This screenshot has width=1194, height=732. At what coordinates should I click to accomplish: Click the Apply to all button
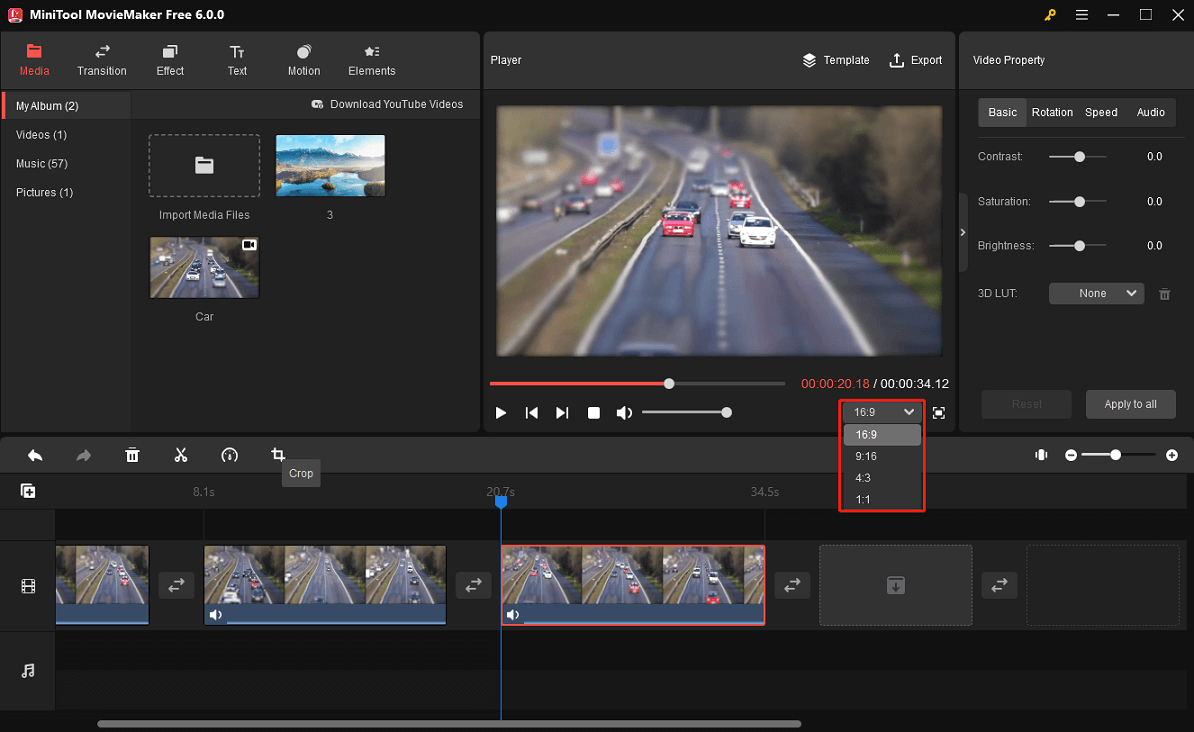(1130, 404)
